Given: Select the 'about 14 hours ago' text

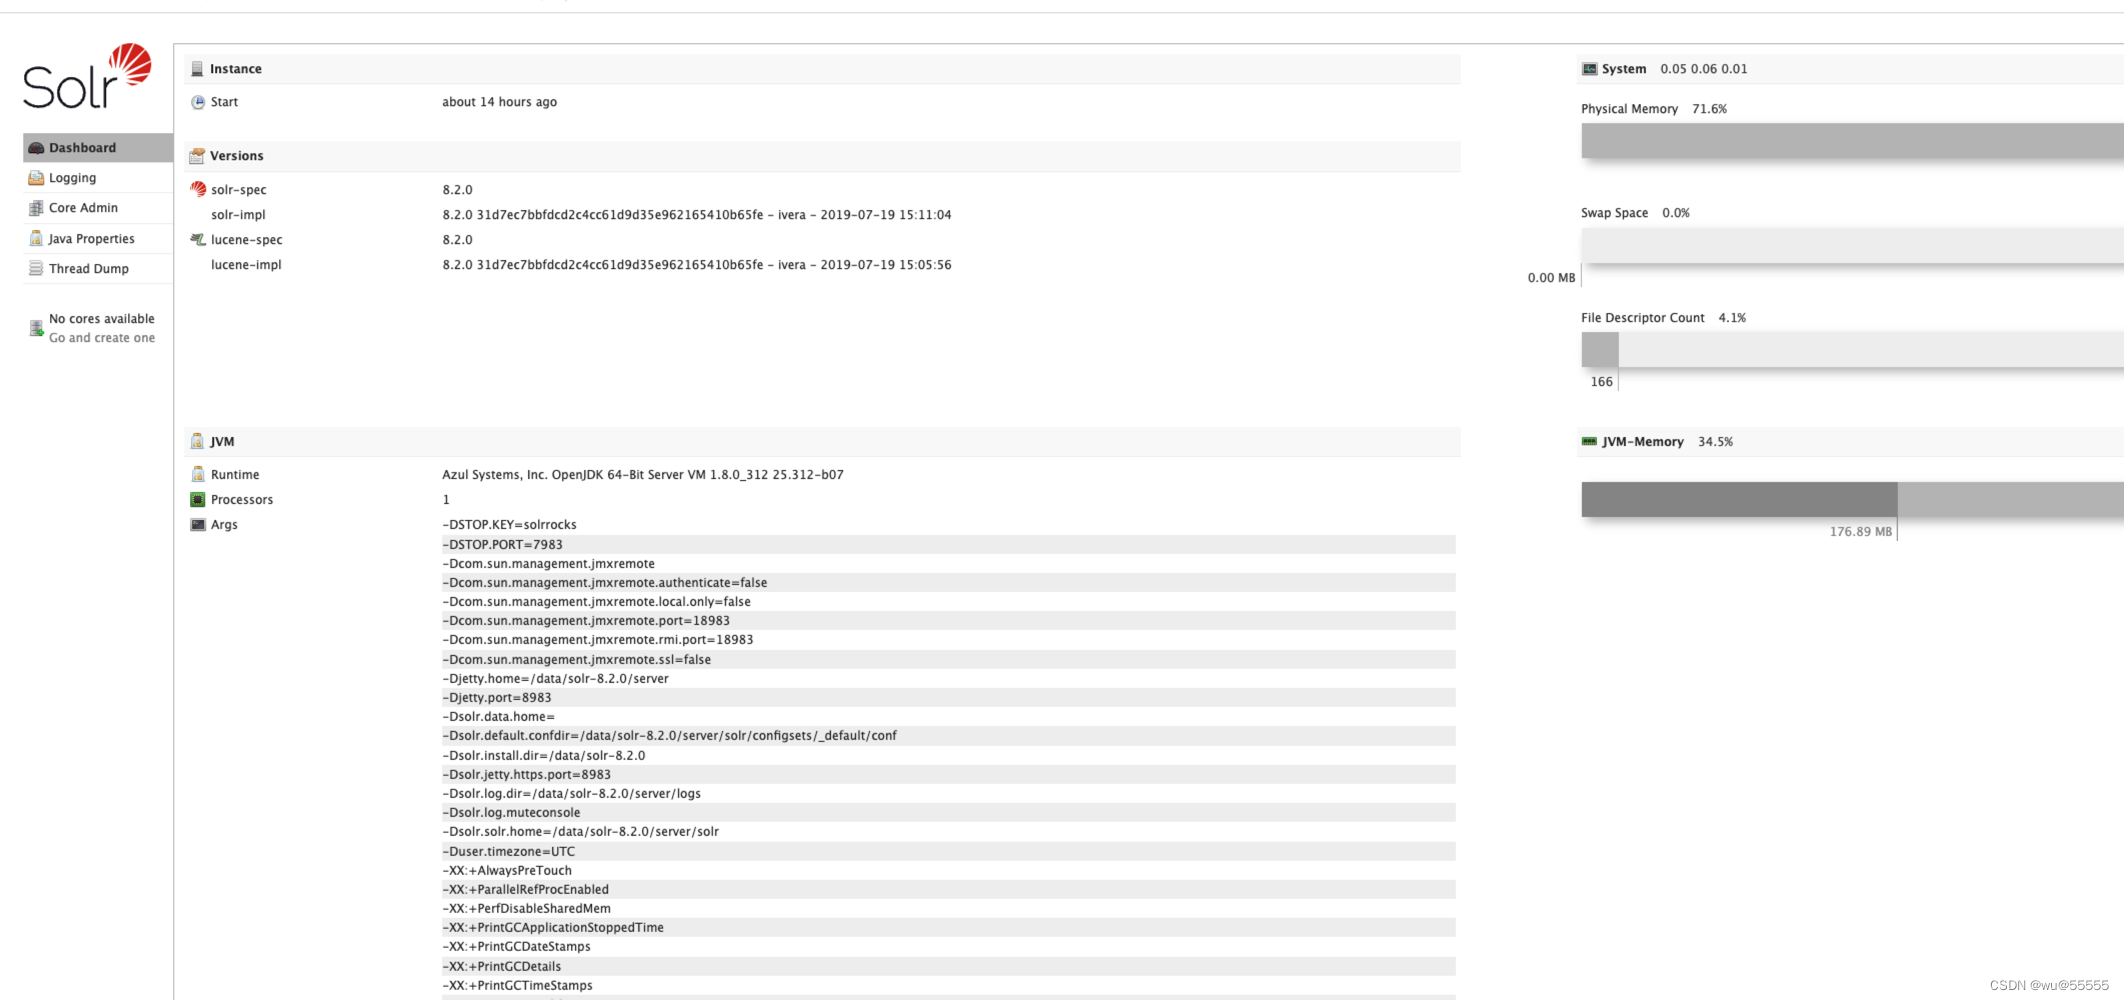Looking at the screenshot, I should 500,102.
